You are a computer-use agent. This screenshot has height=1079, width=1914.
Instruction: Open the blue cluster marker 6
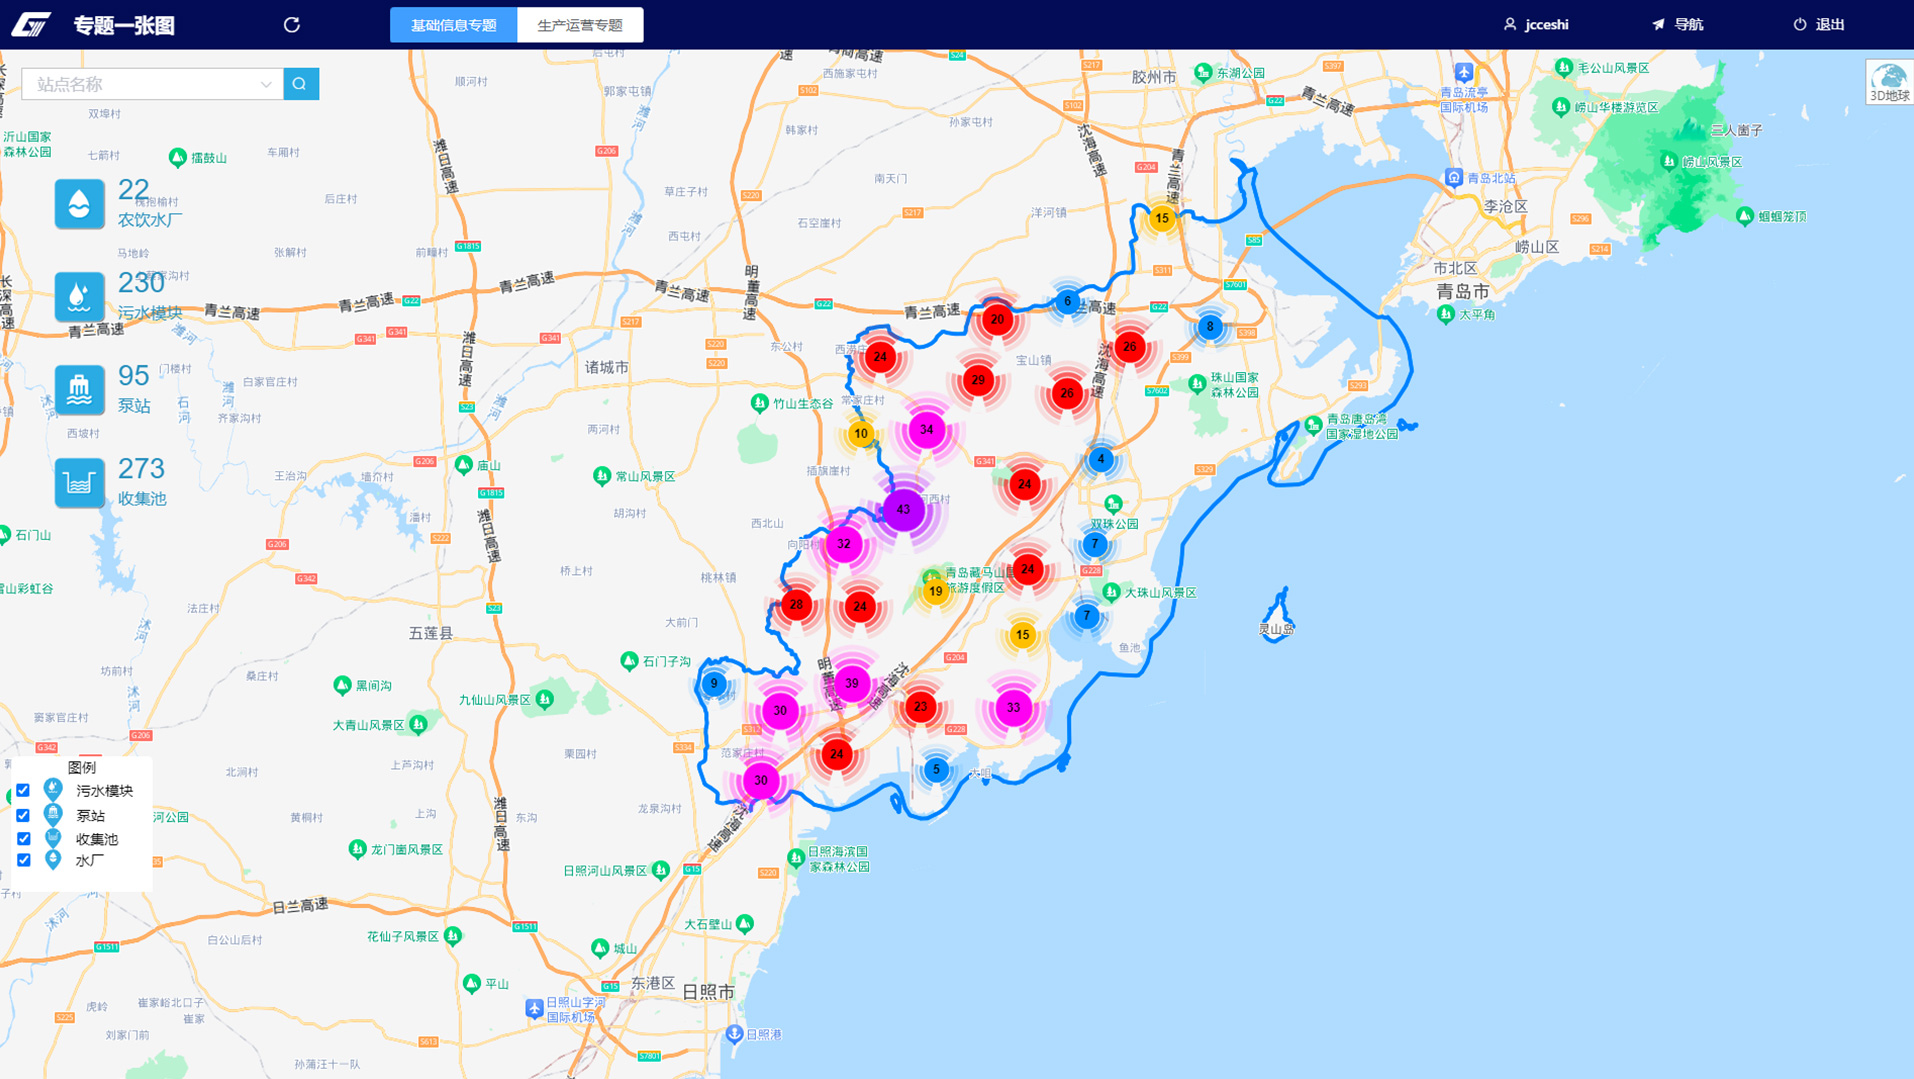1068,302
